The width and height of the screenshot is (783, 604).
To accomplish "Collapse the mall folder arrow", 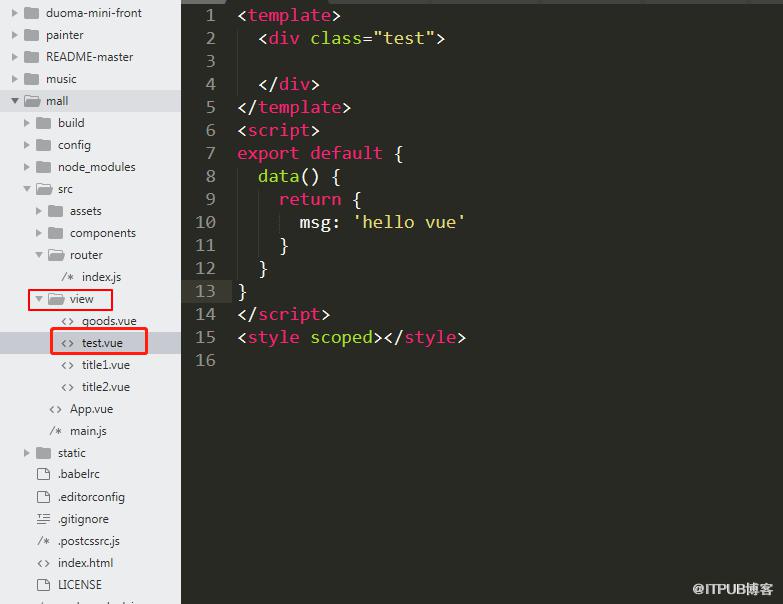I will (x=15, y=101).
